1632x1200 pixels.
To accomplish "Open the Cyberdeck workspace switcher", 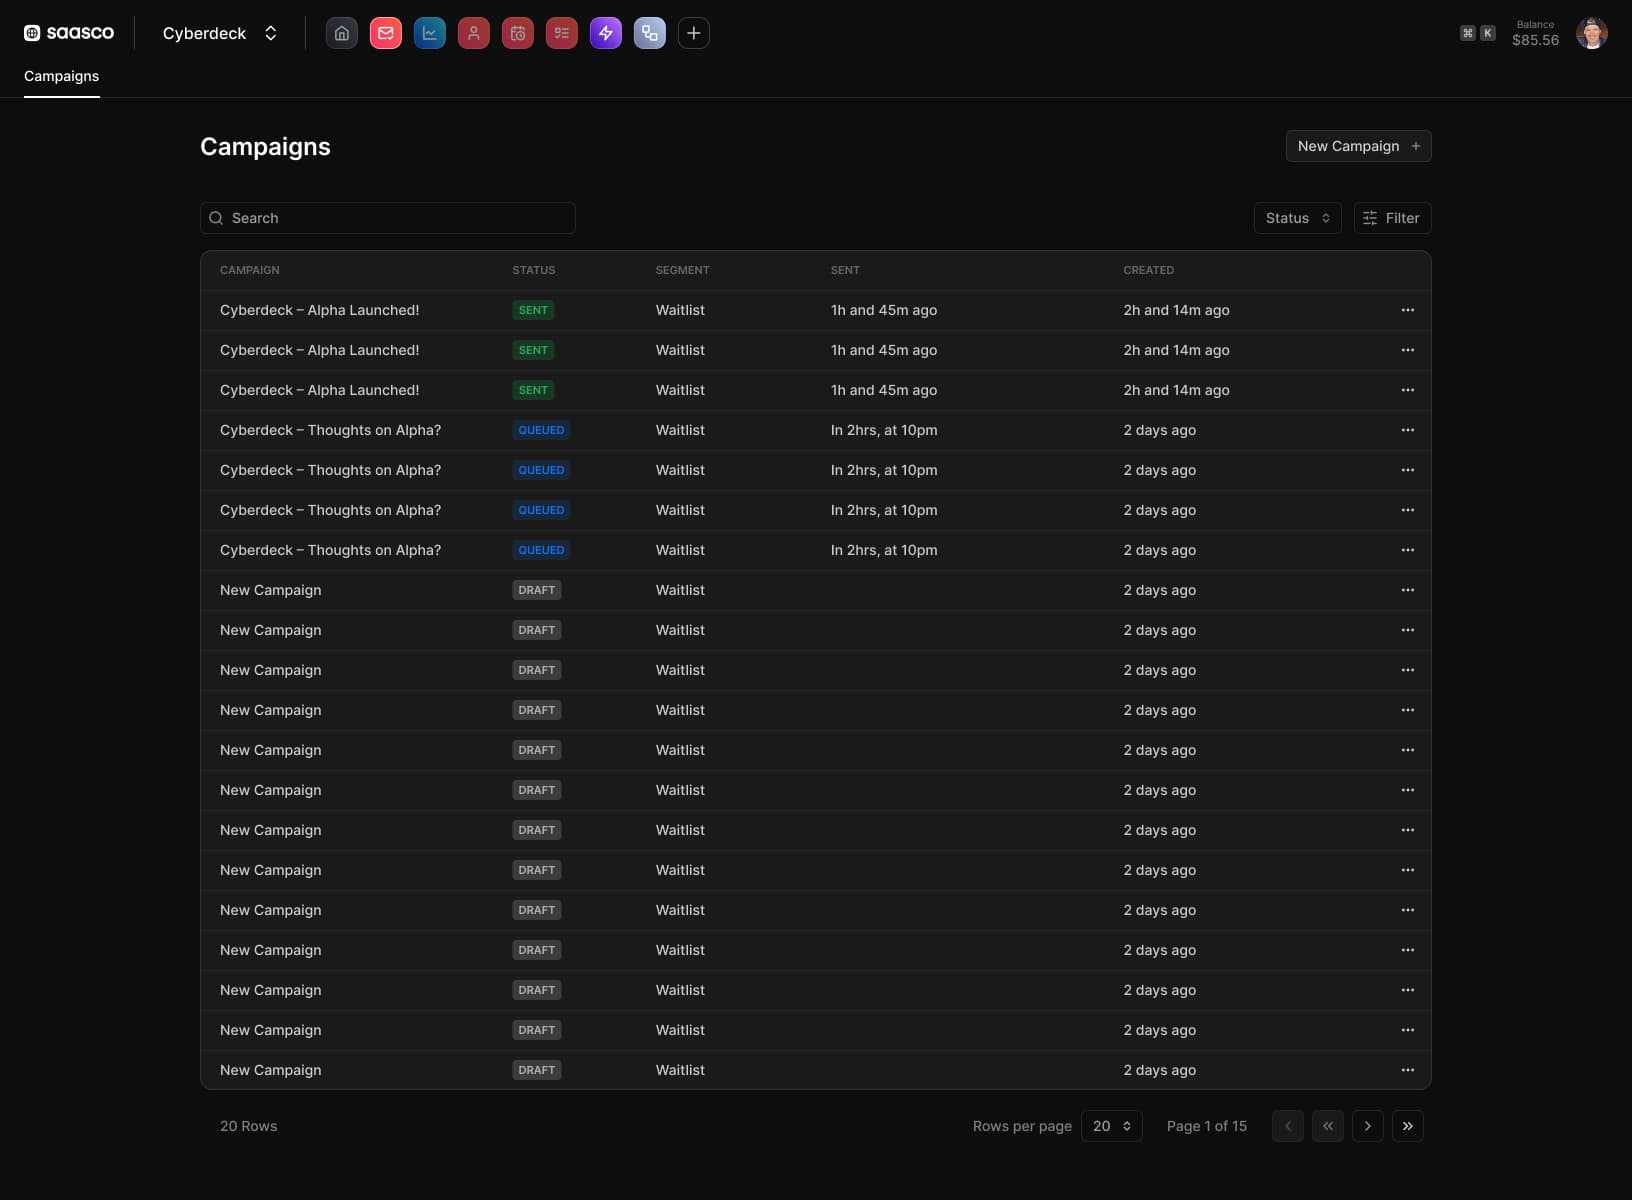I will point(220,33).
